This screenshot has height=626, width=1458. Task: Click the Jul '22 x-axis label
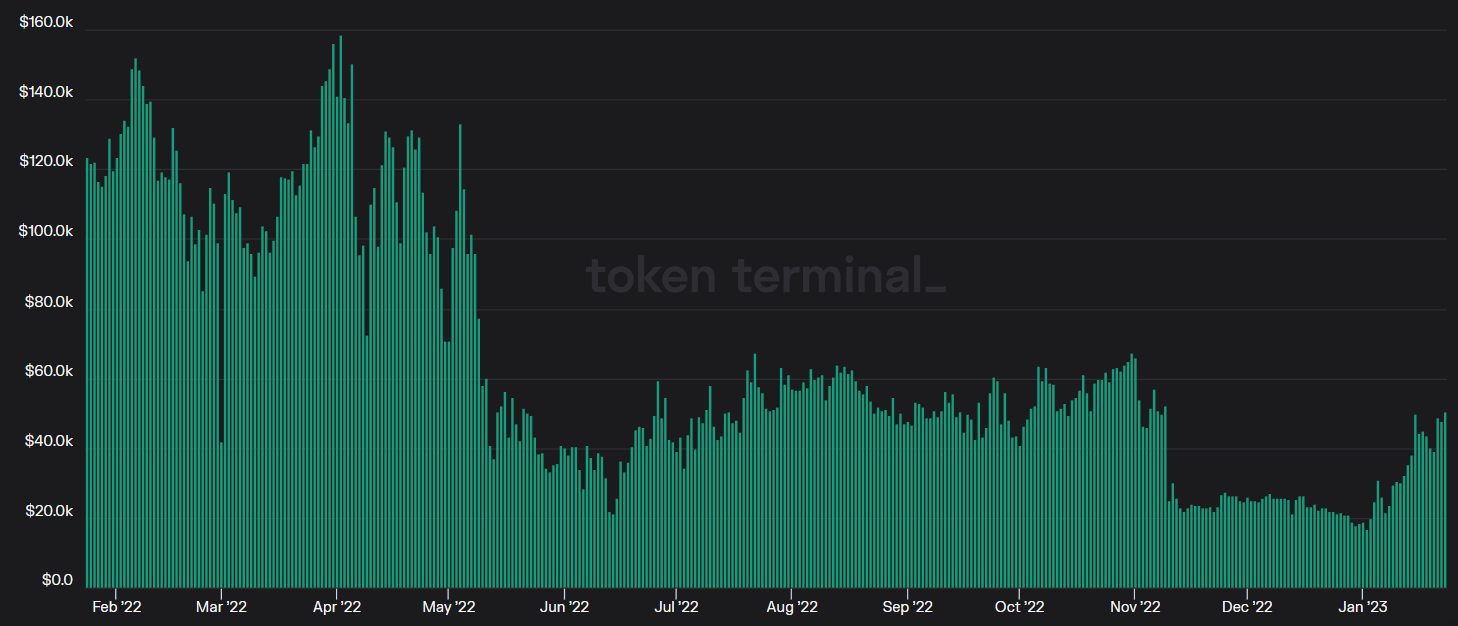click(x=676, y=606)
